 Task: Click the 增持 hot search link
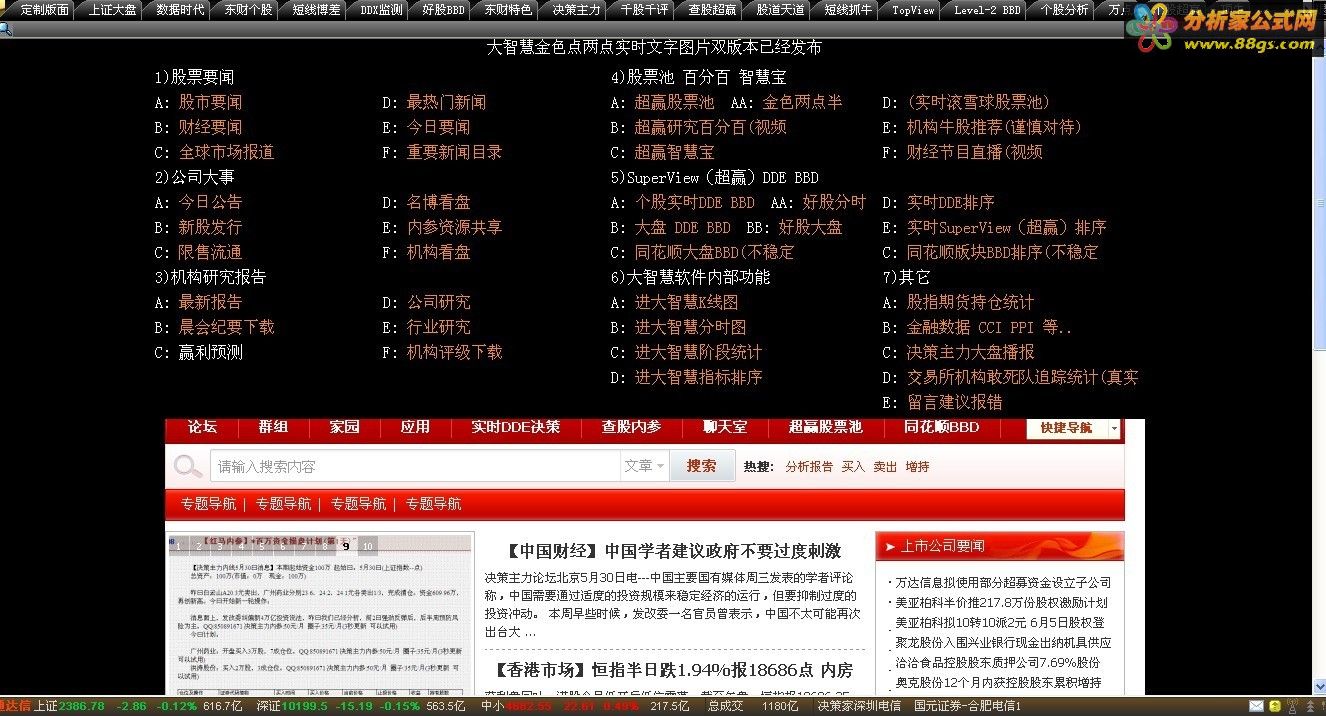click(x=917, y=467)
